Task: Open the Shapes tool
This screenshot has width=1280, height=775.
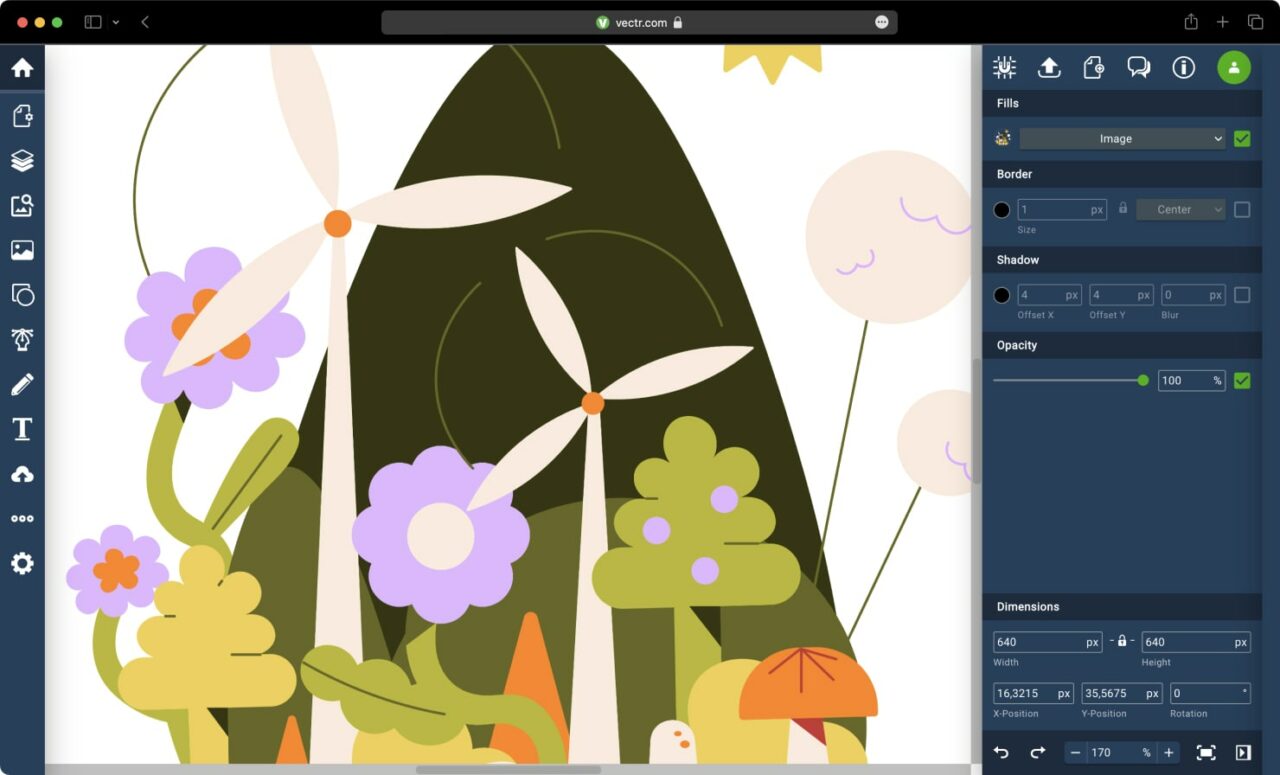Action: 22,295
